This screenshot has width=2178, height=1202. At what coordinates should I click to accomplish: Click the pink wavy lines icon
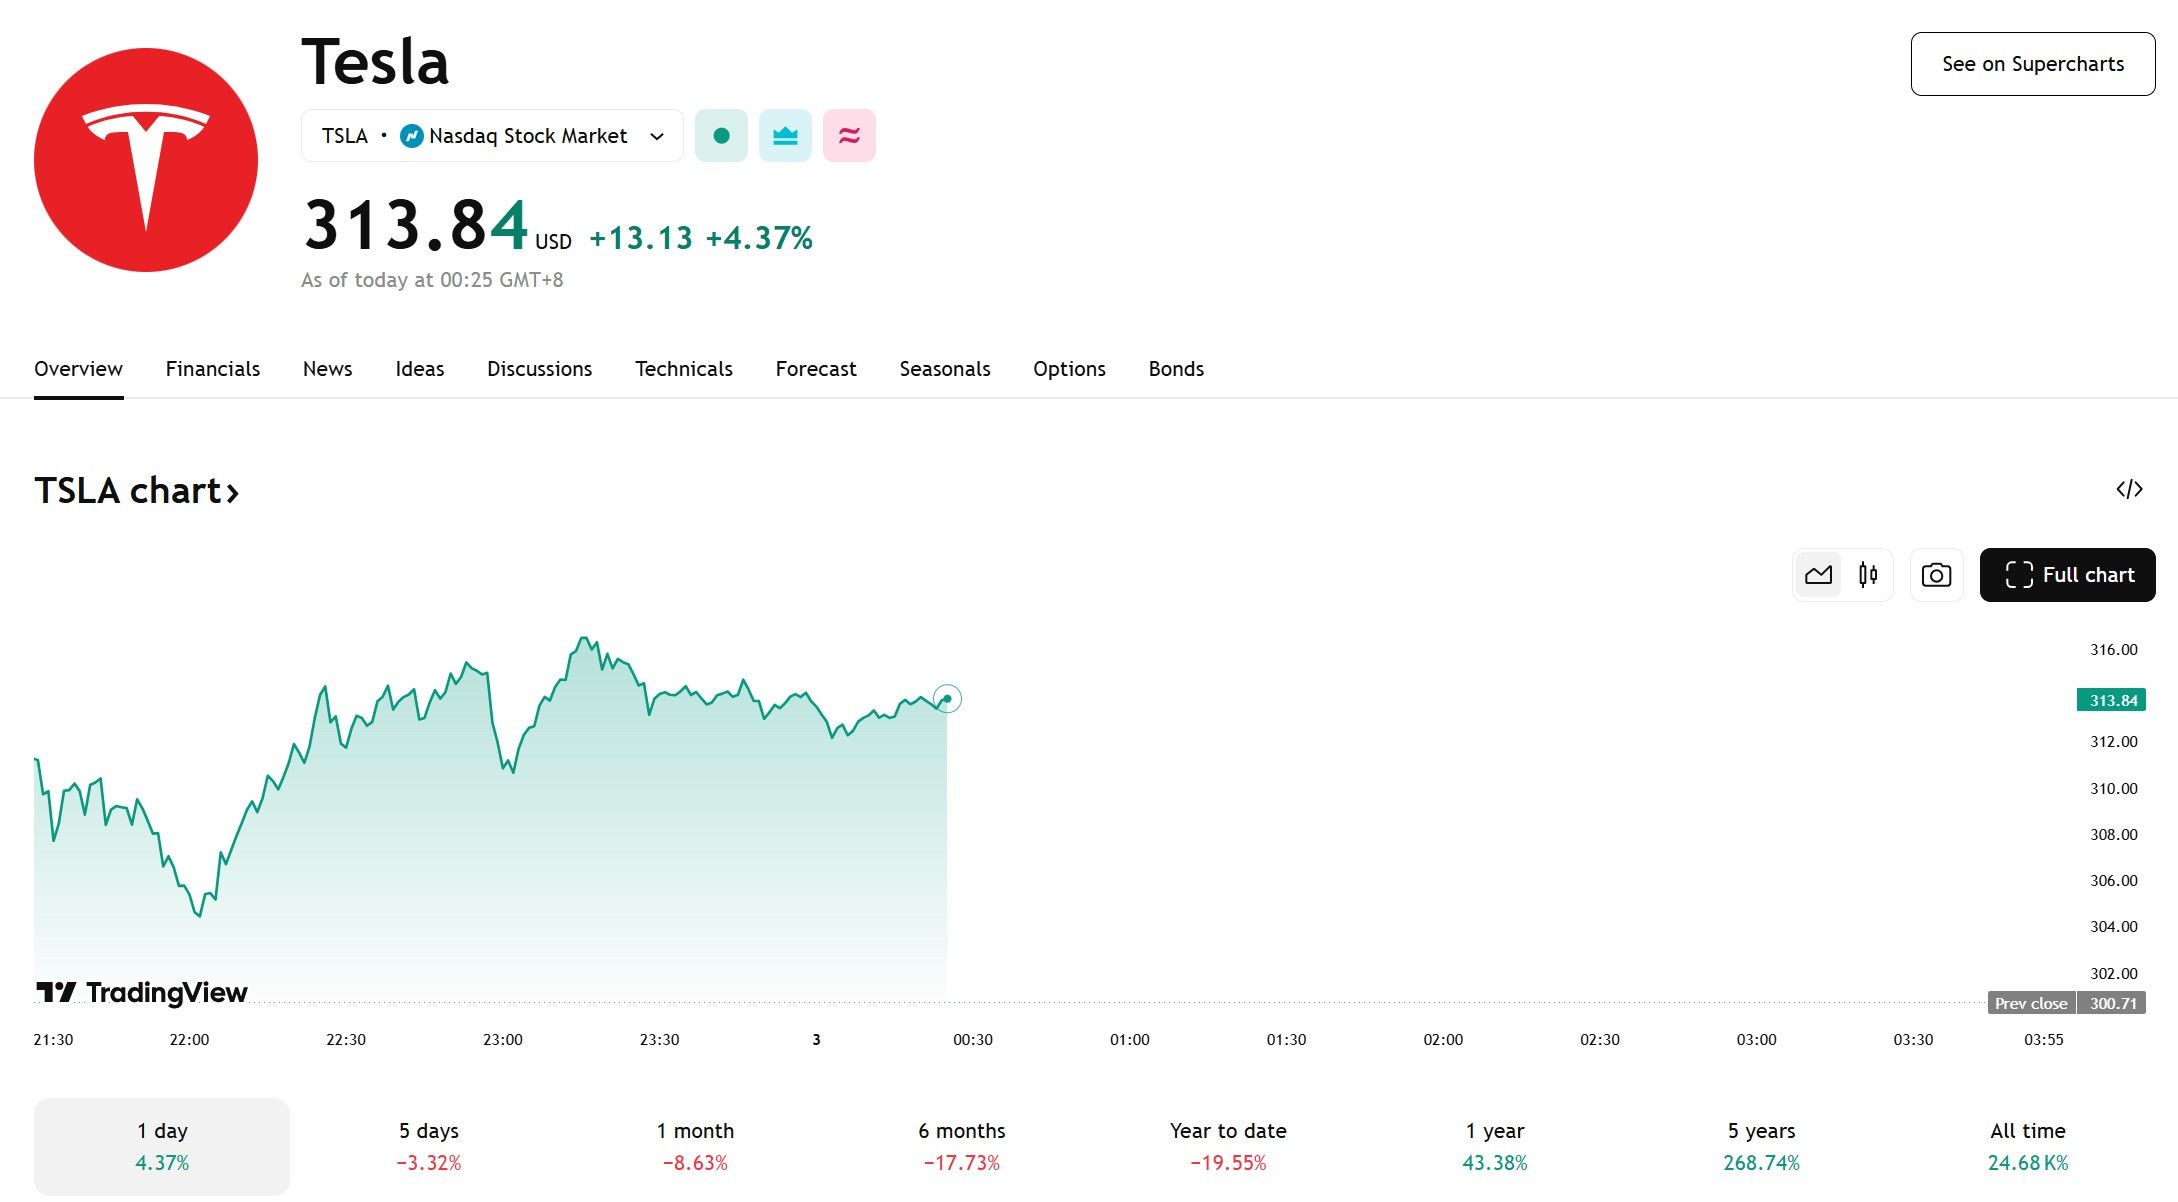pyautogui.click(x=849, y=136)
